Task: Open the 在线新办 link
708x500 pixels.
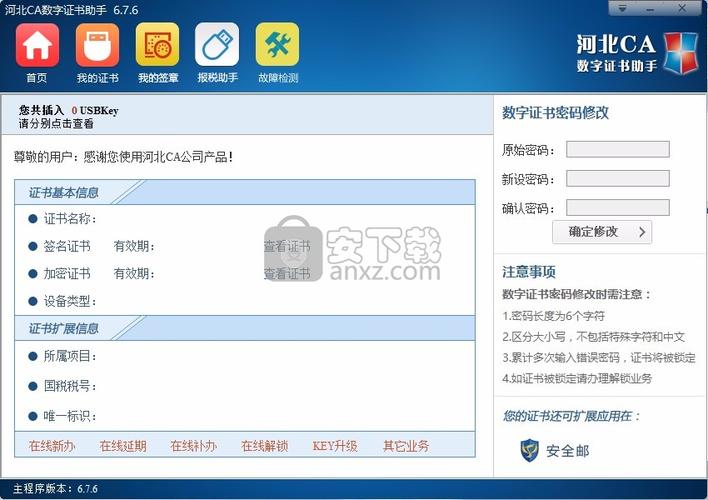Action: coord(52,446)
